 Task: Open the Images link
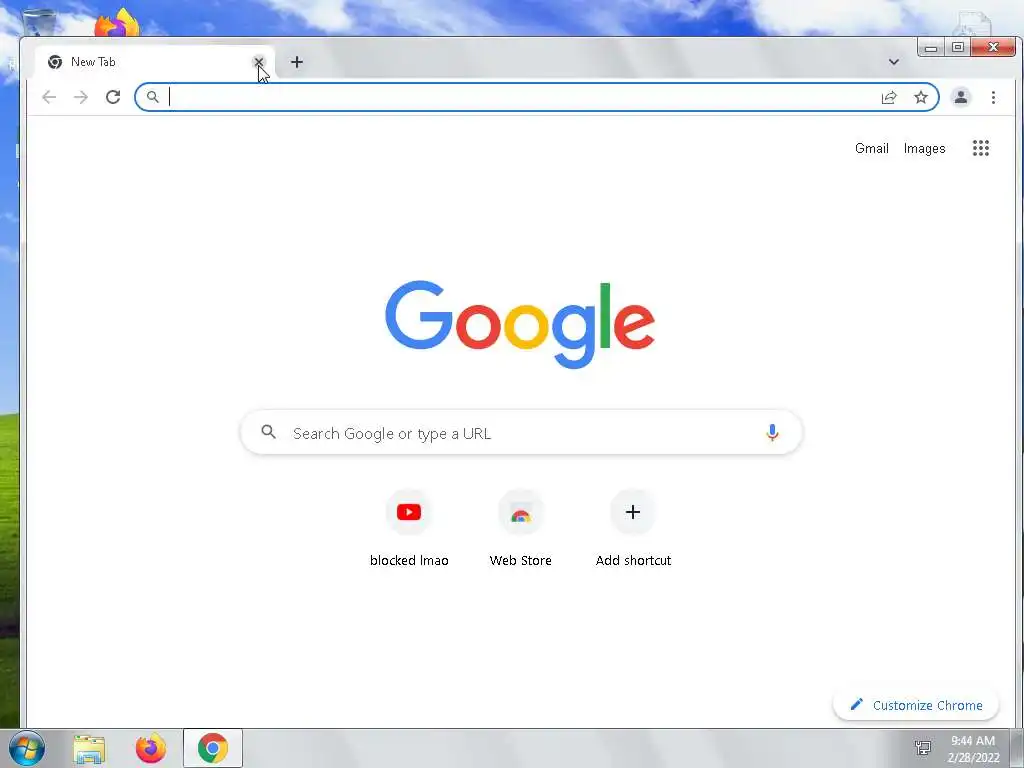924,148
